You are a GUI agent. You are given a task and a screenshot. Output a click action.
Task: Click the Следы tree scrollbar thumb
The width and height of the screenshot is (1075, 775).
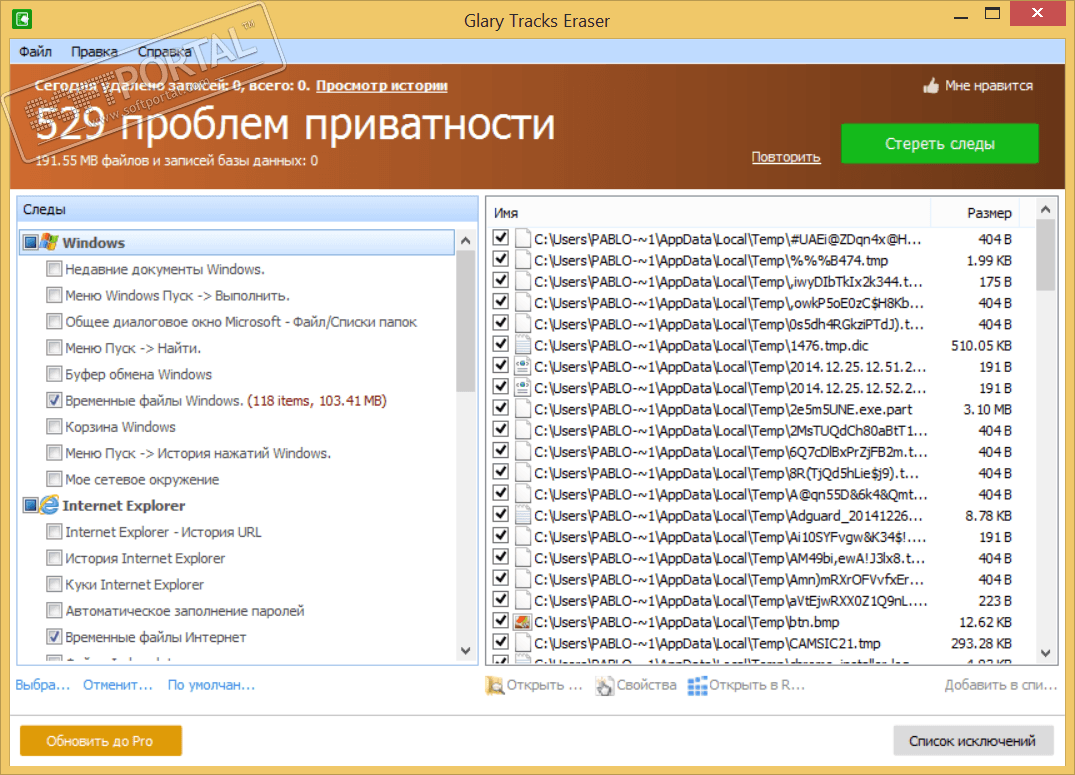coord(466,321)
